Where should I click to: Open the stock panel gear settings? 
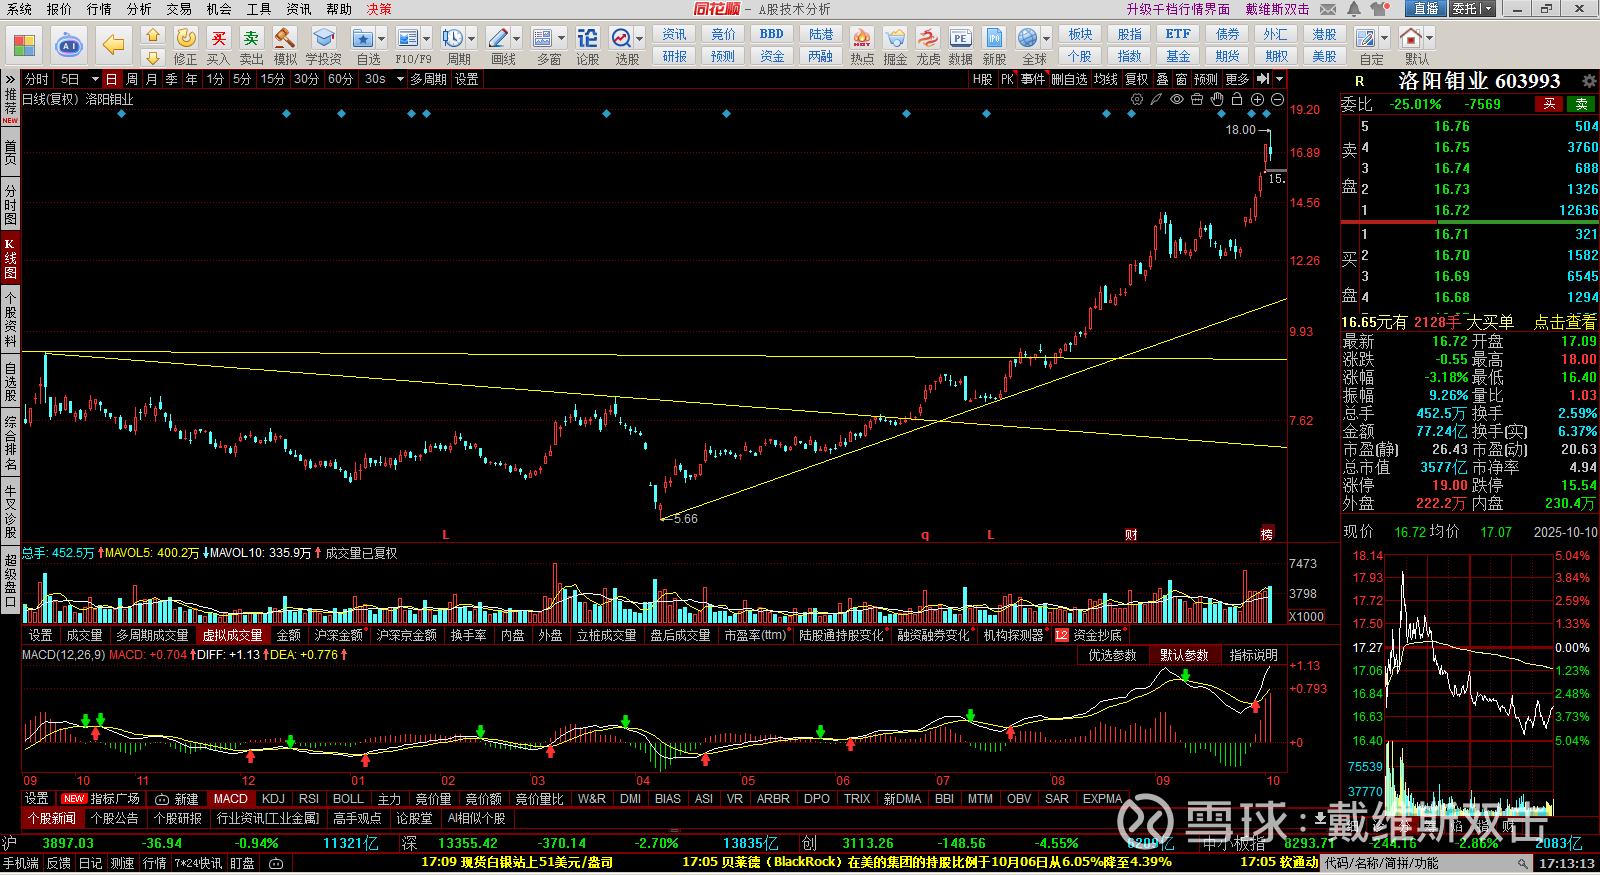[1589, 81]
